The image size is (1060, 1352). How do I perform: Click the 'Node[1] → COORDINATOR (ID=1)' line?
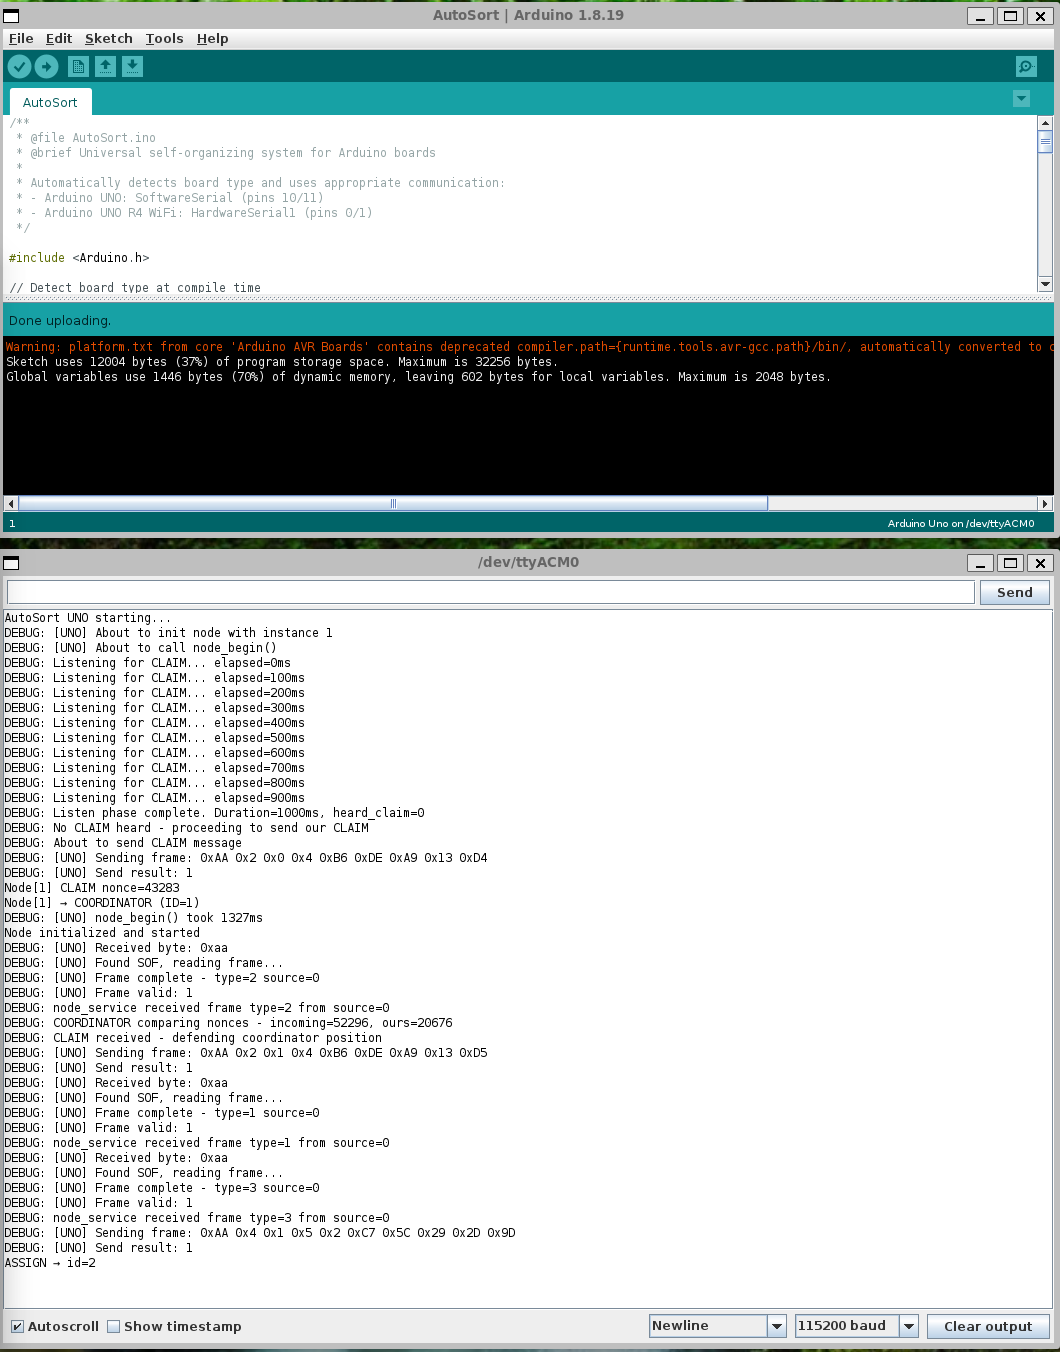[102, 903]
